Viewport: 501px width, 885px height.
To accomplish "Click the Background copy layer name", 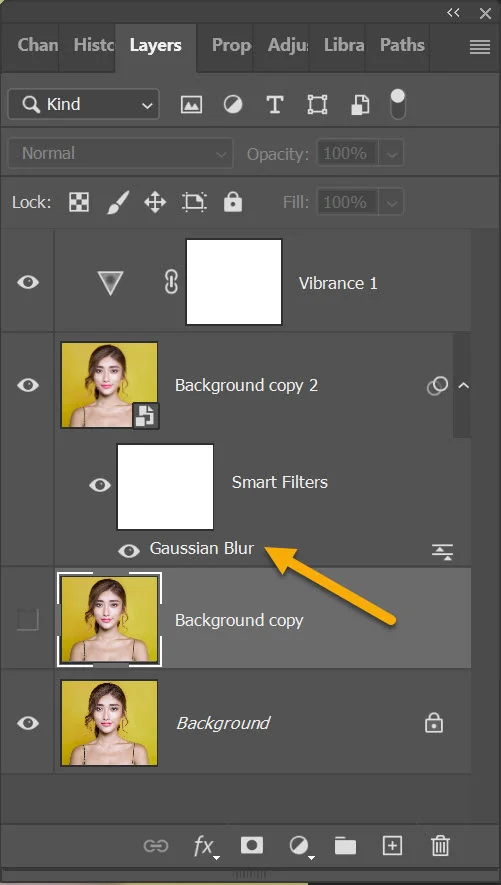I will coord(239,620).
